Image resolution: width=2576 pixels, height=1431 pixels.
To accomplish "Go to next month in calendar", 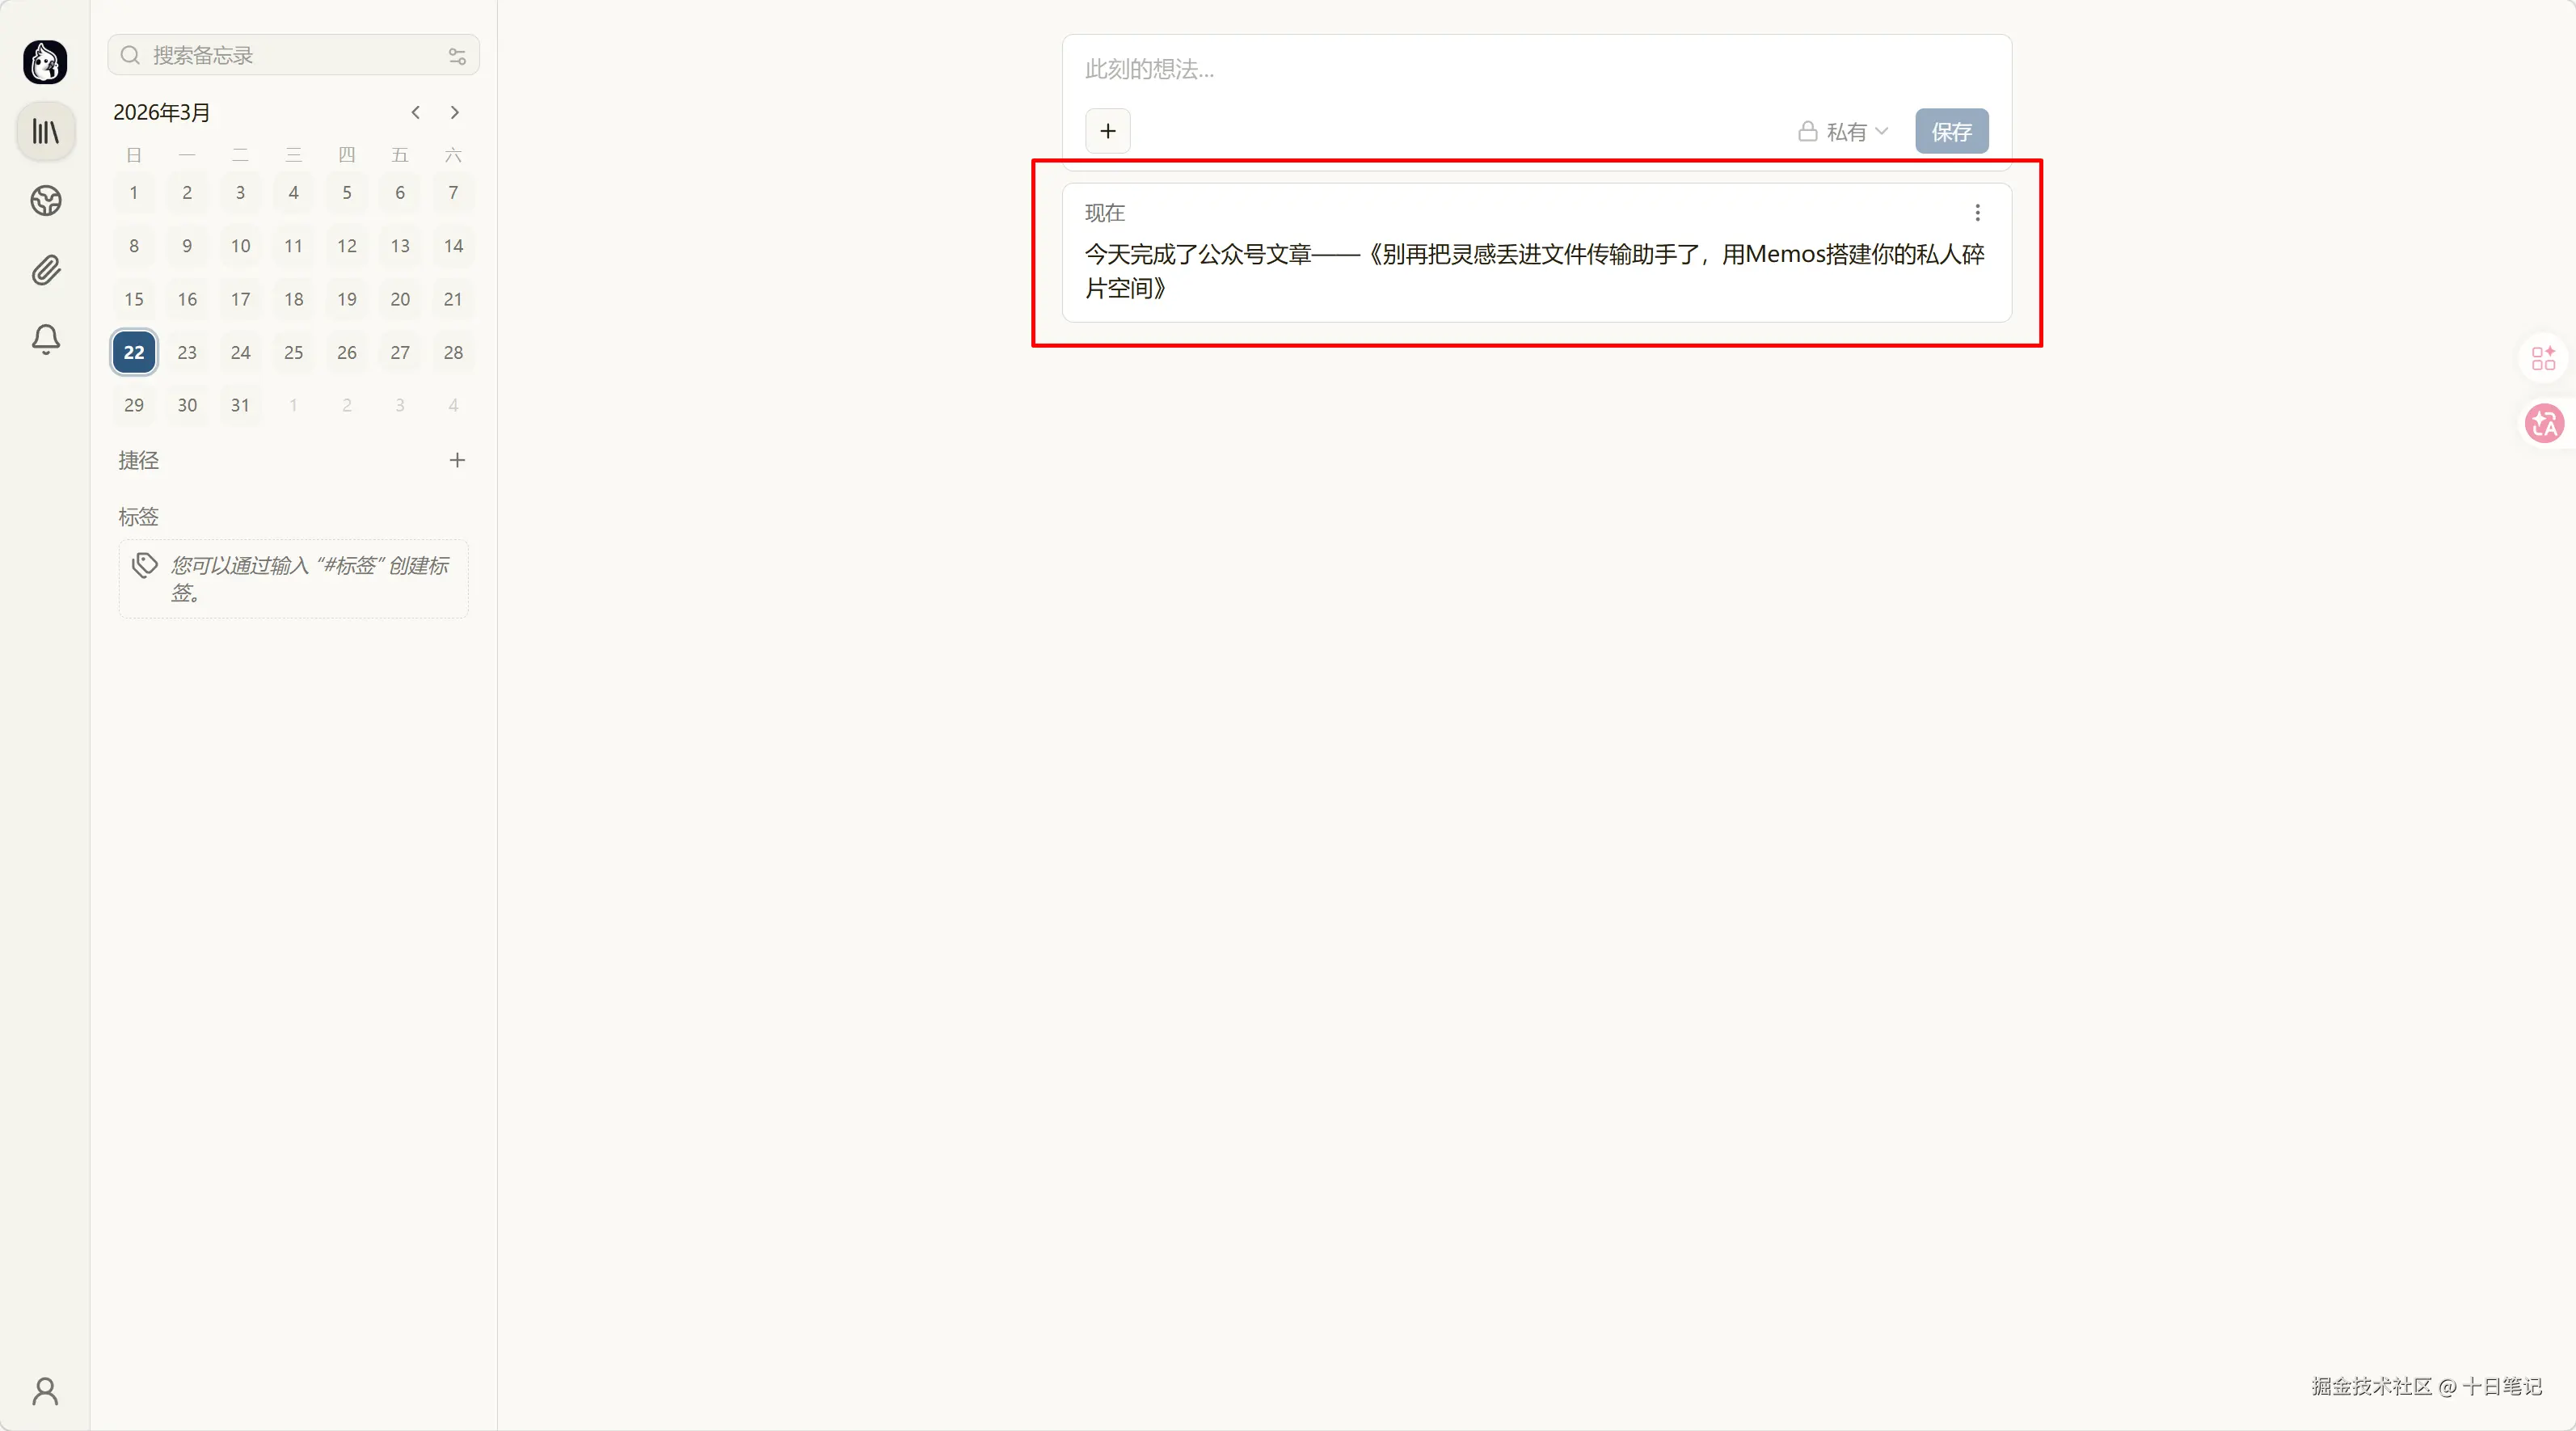I will (x=455, y=112).
